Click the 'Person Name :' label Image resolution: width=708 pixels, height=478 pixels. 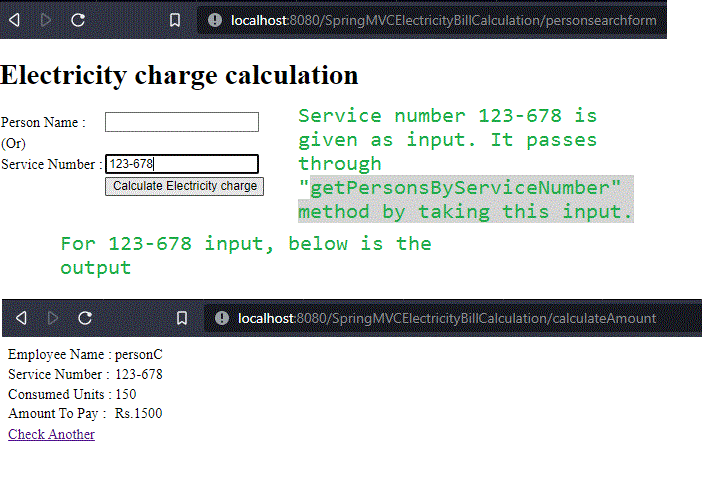(43, 122)
